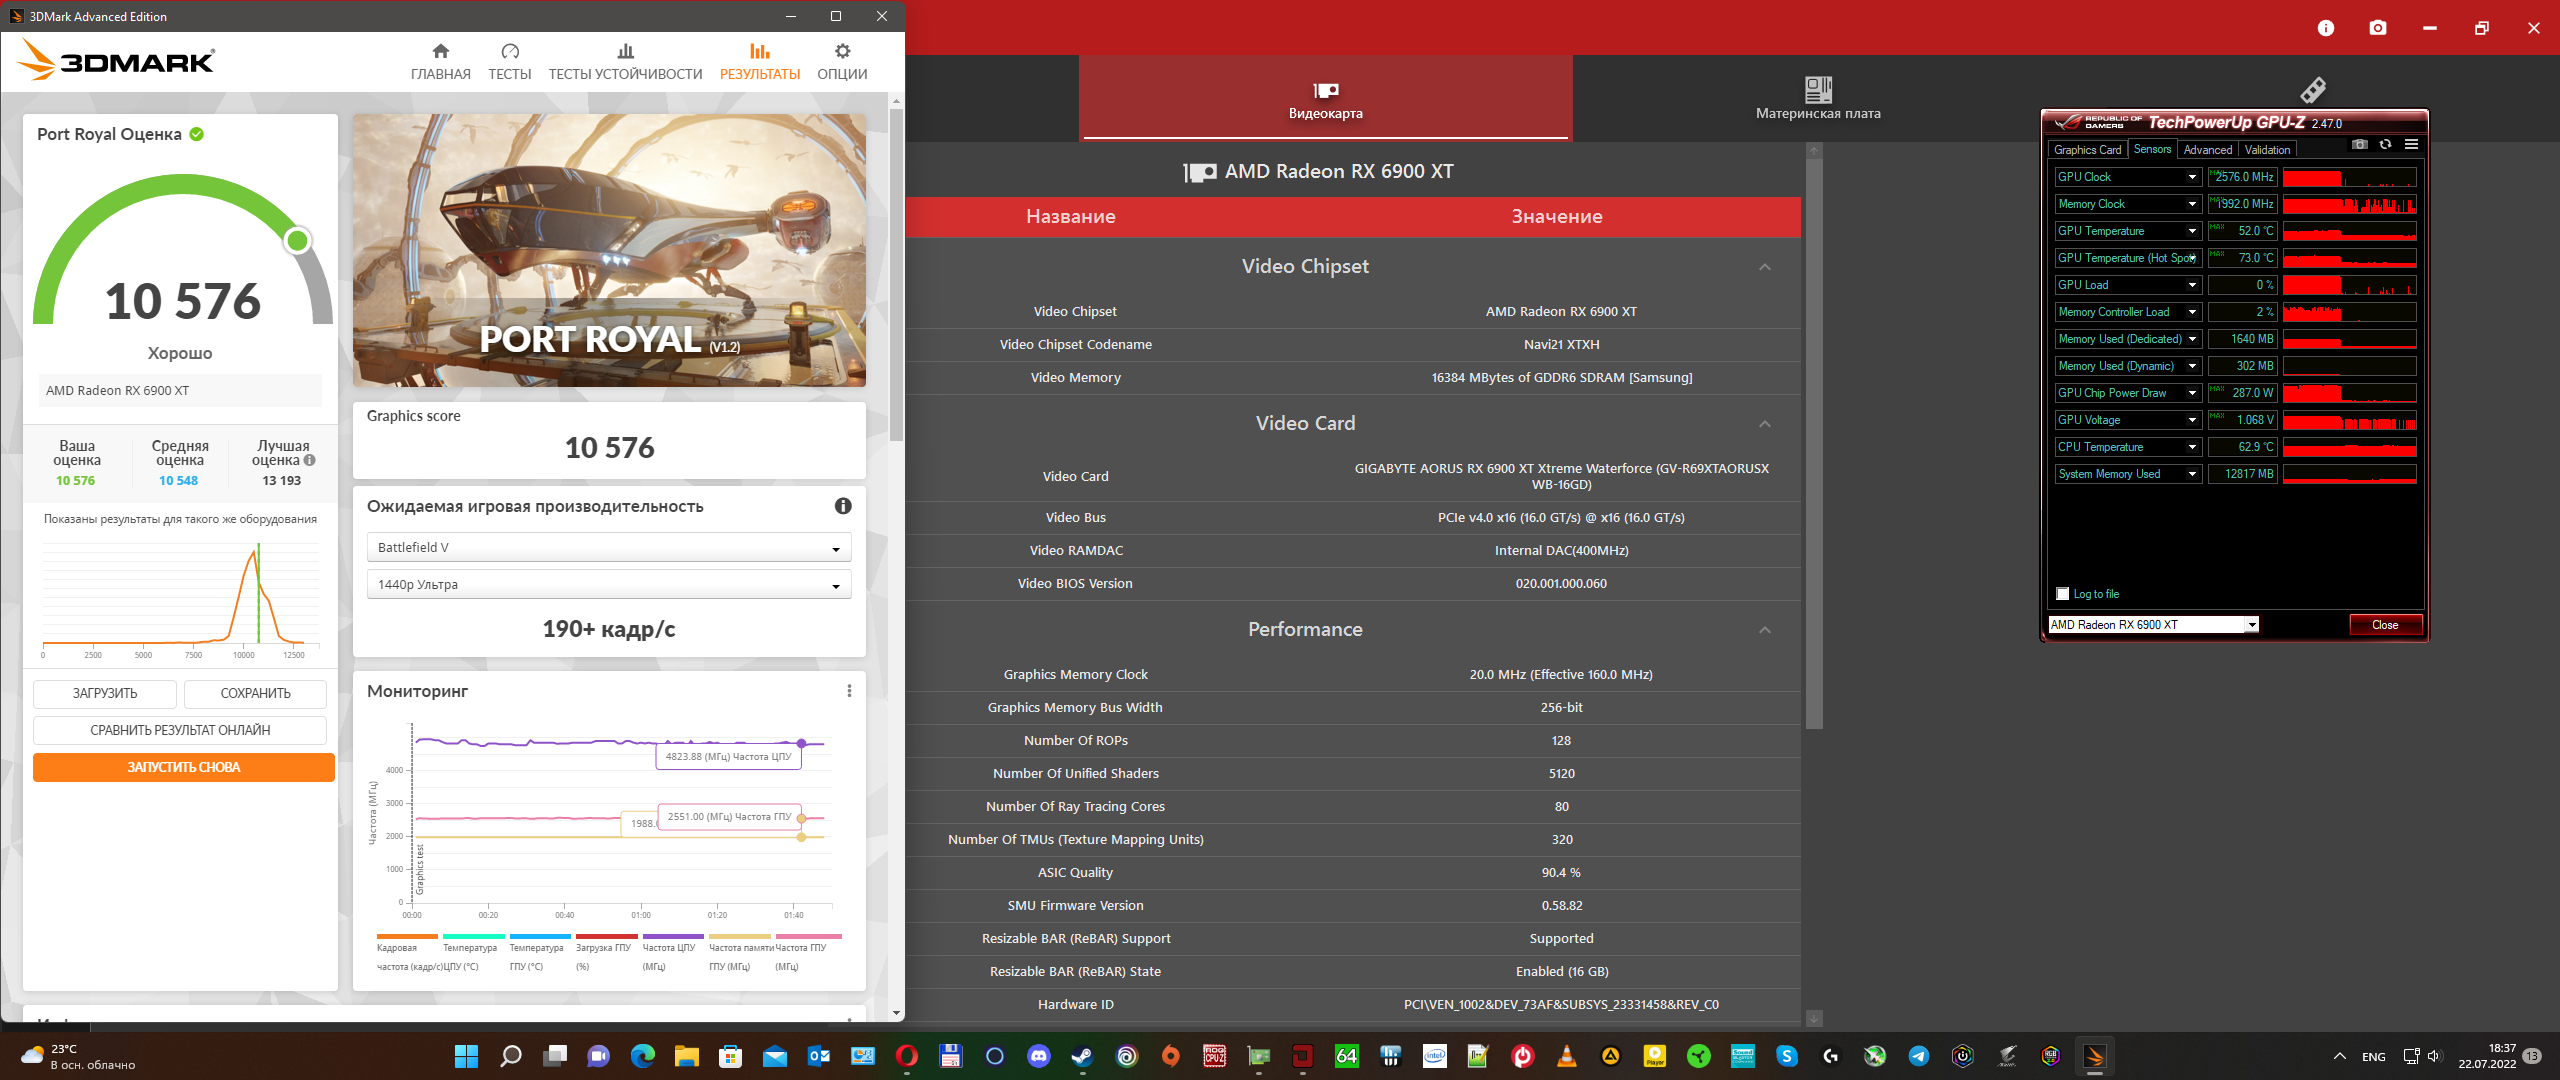The height and width of the screenshot is (1080, 2560).
Task: Click the ЗАПУСТИТЬ СНОВА button
Action: click(x=183, y=767)
